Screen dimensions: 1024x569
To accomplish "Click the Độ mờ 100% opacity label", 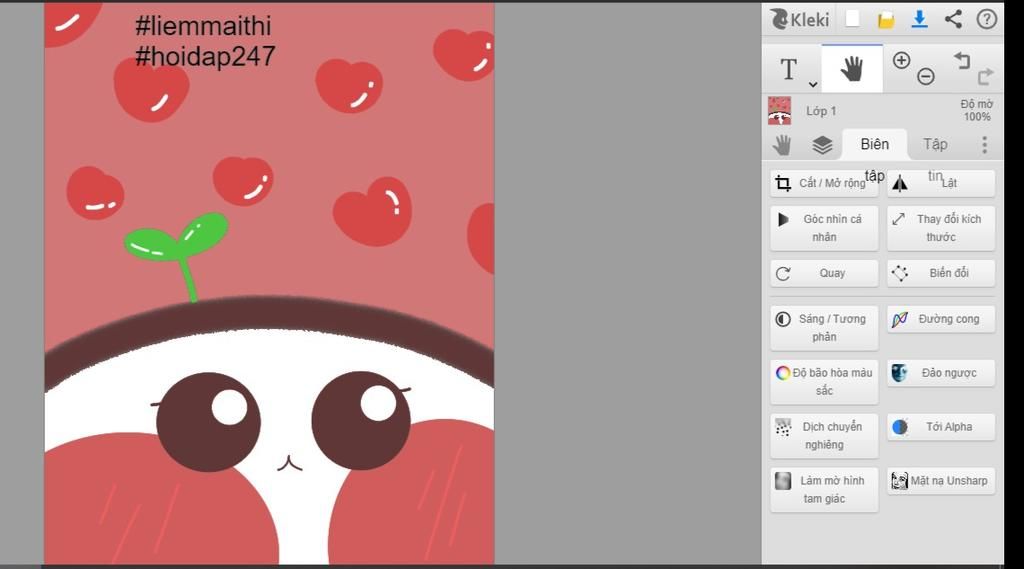I will tap(976, 110).
